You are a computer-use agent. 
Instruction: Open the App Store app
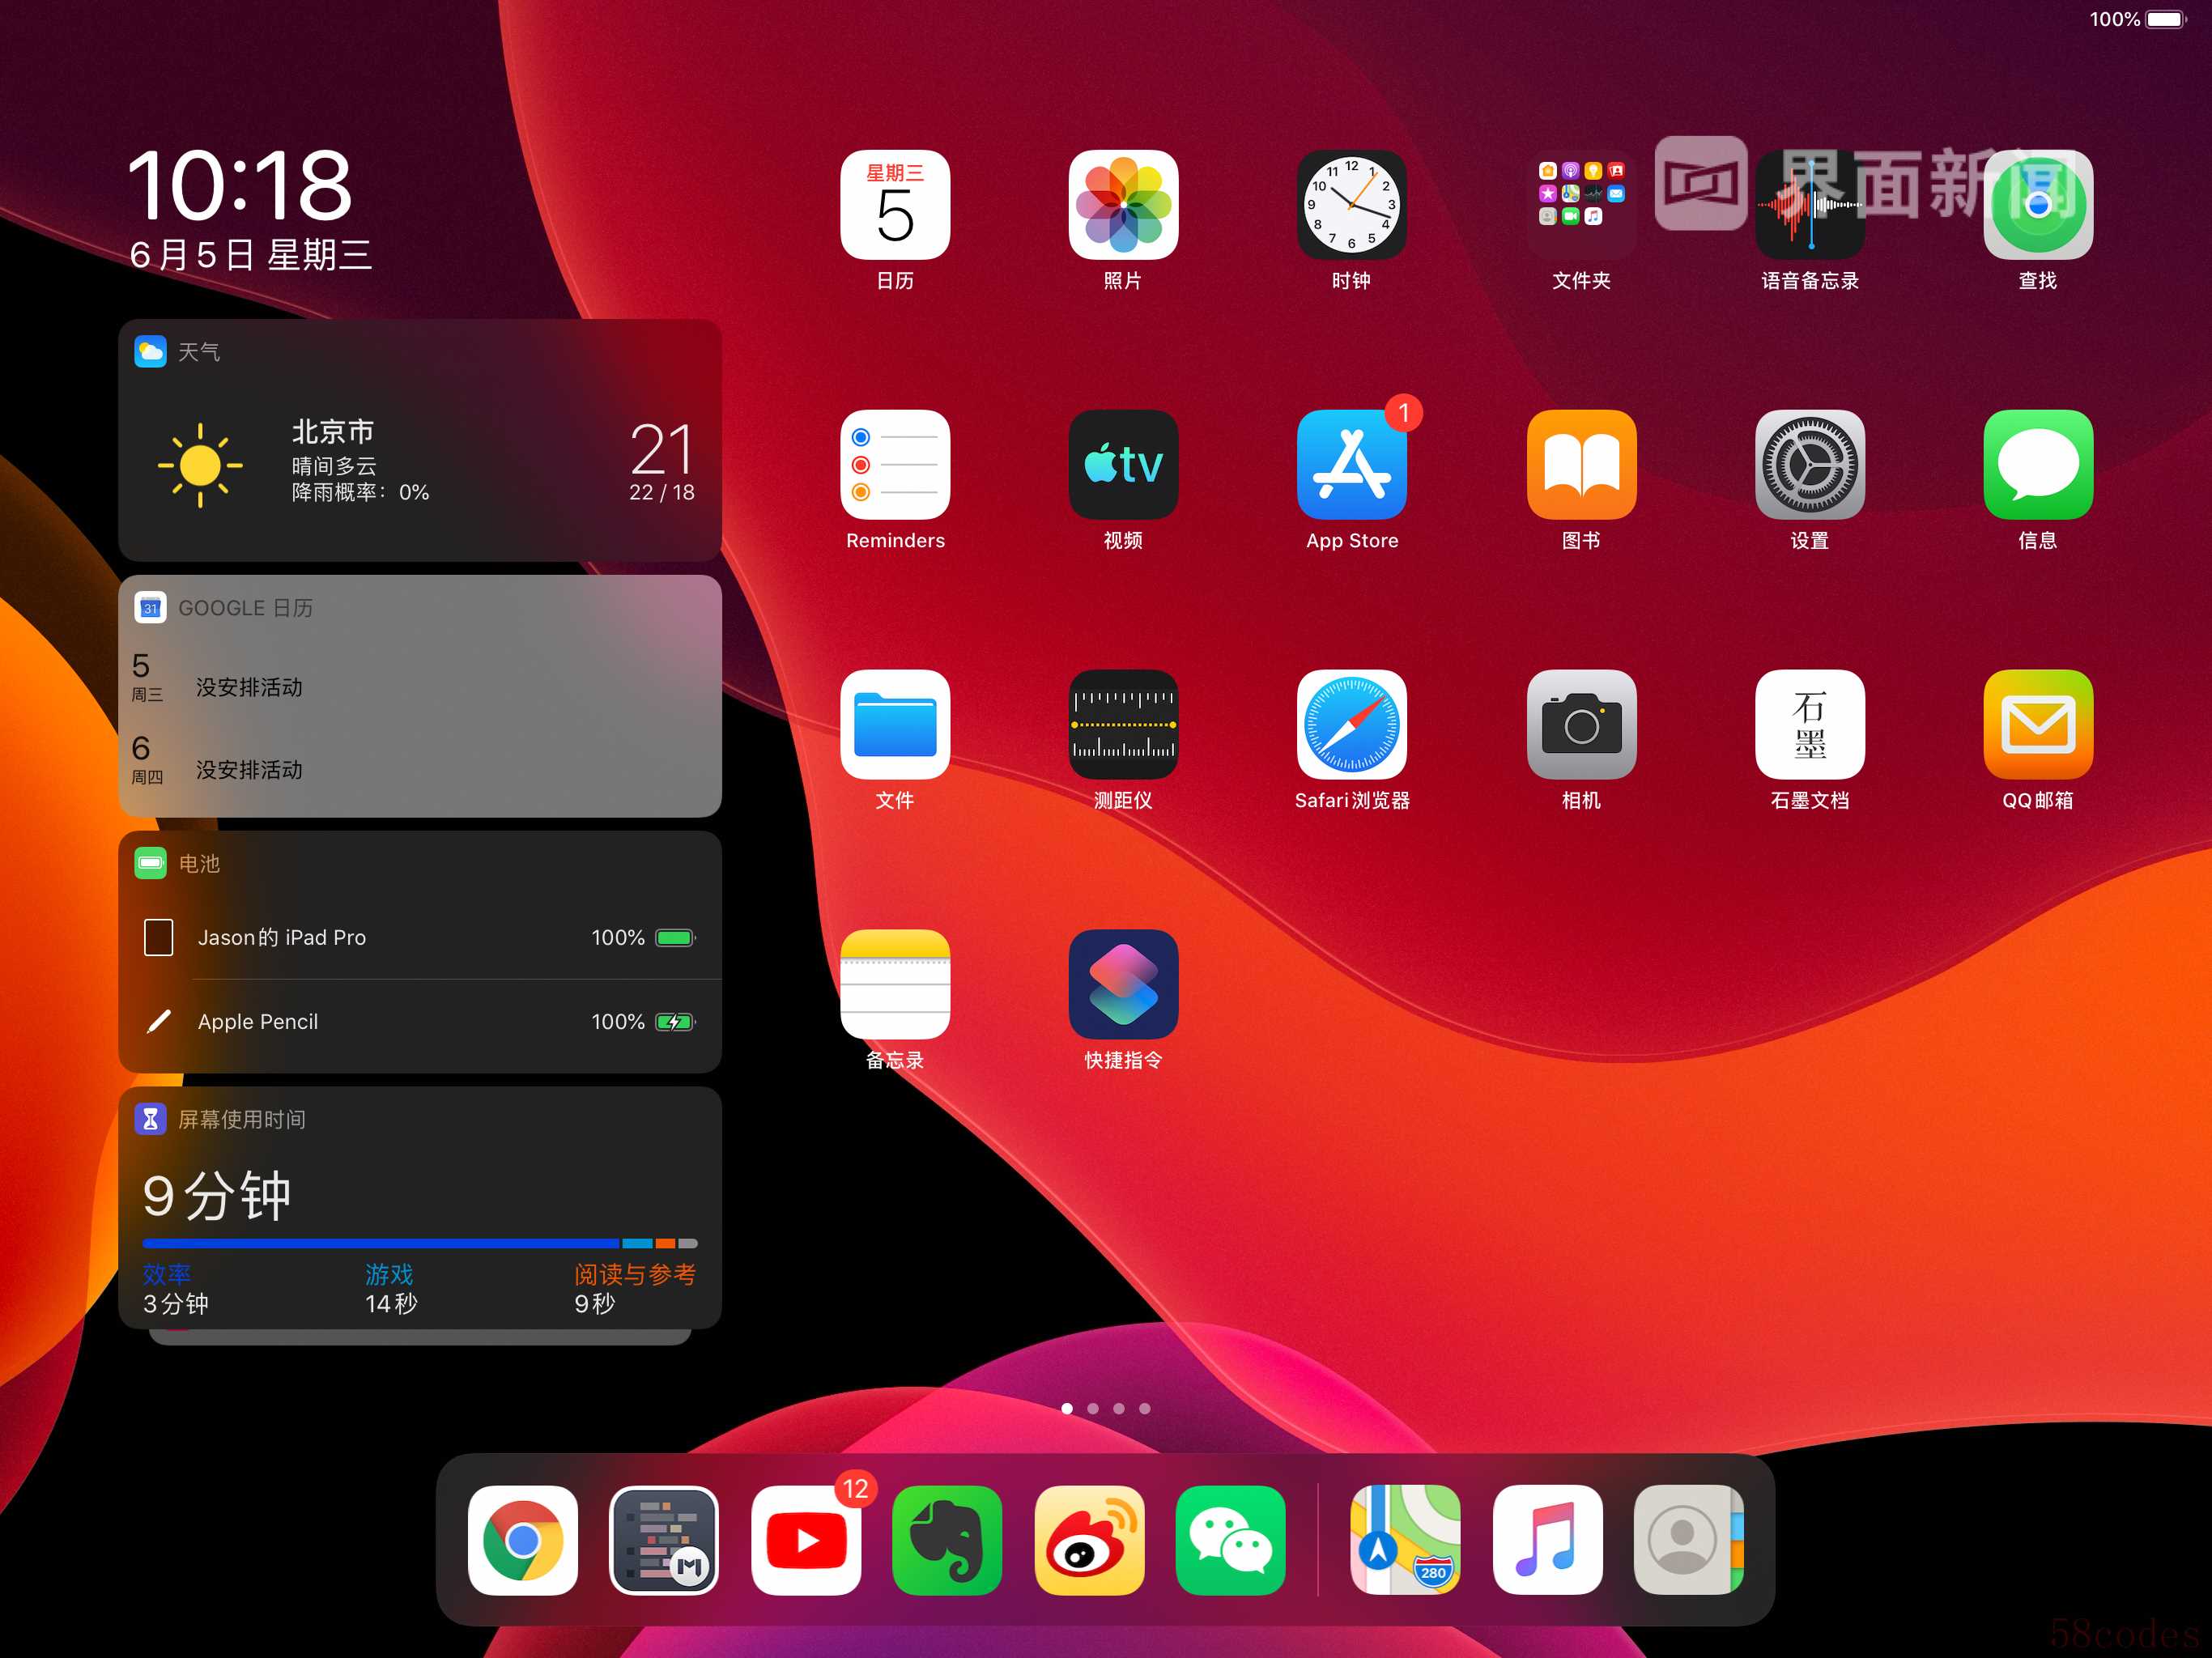tap(1352, 465)
